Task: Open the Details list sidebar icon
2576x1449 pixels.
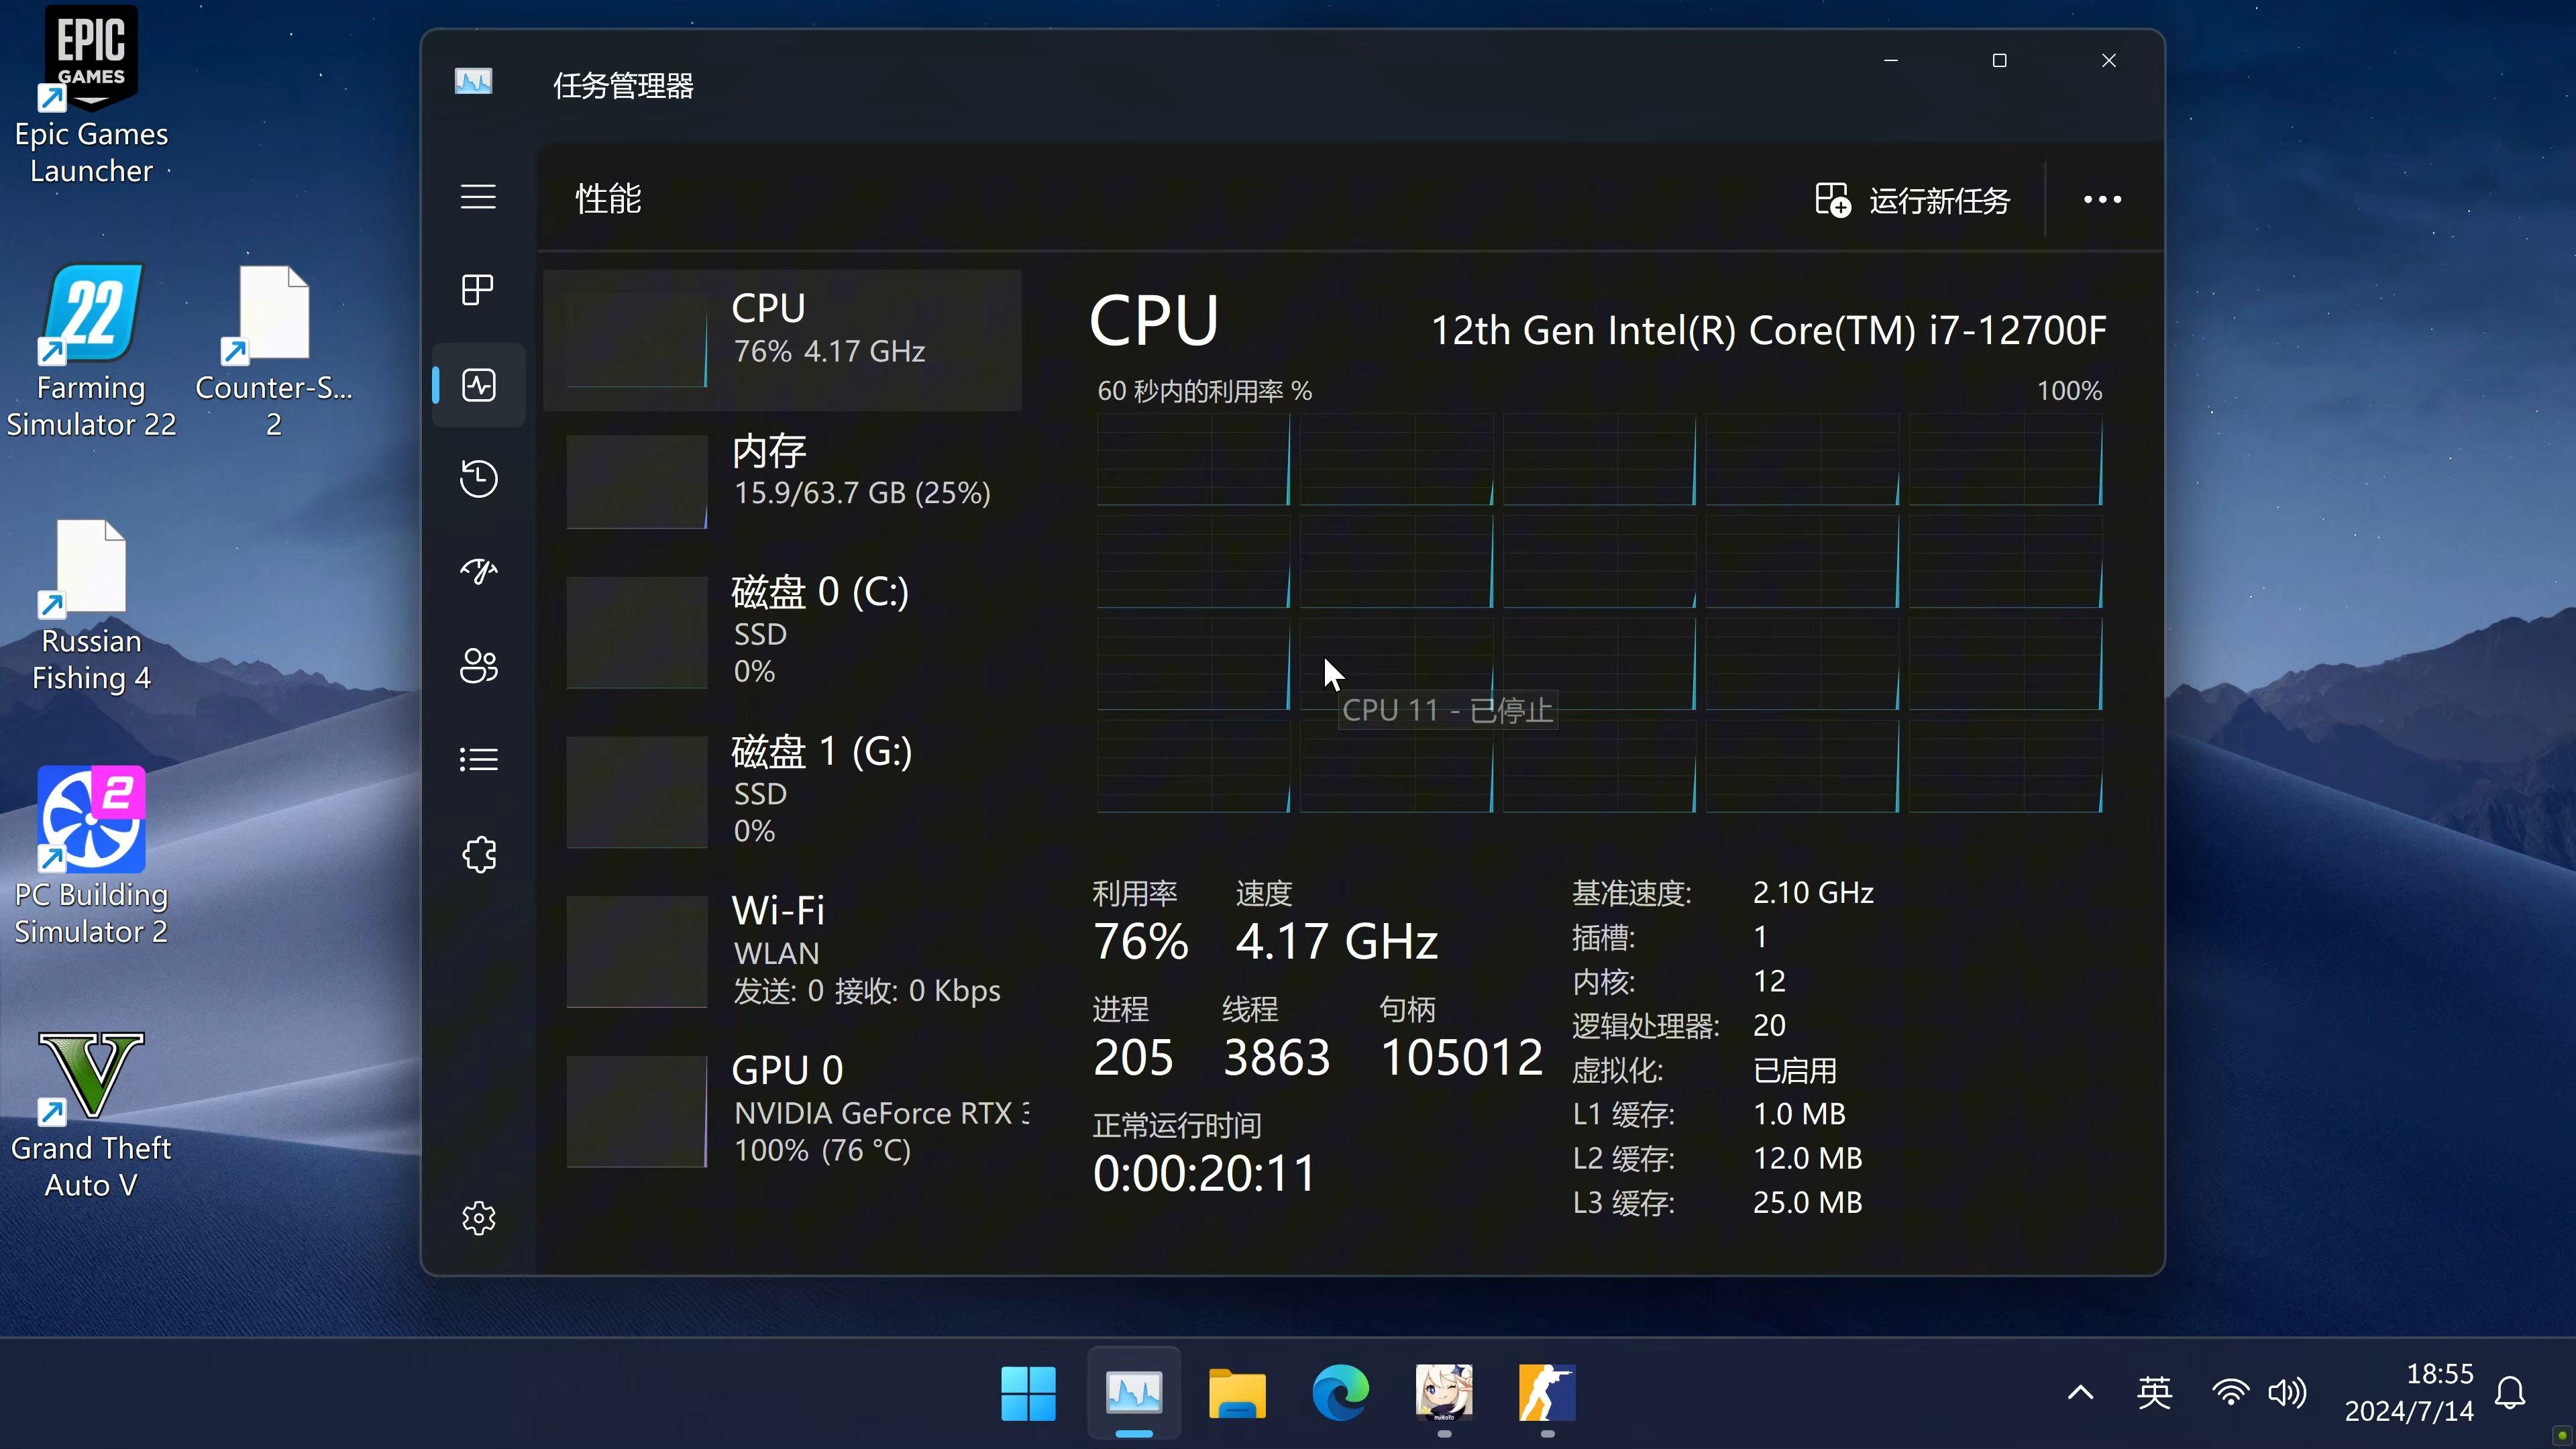Action: coord(479,759)
